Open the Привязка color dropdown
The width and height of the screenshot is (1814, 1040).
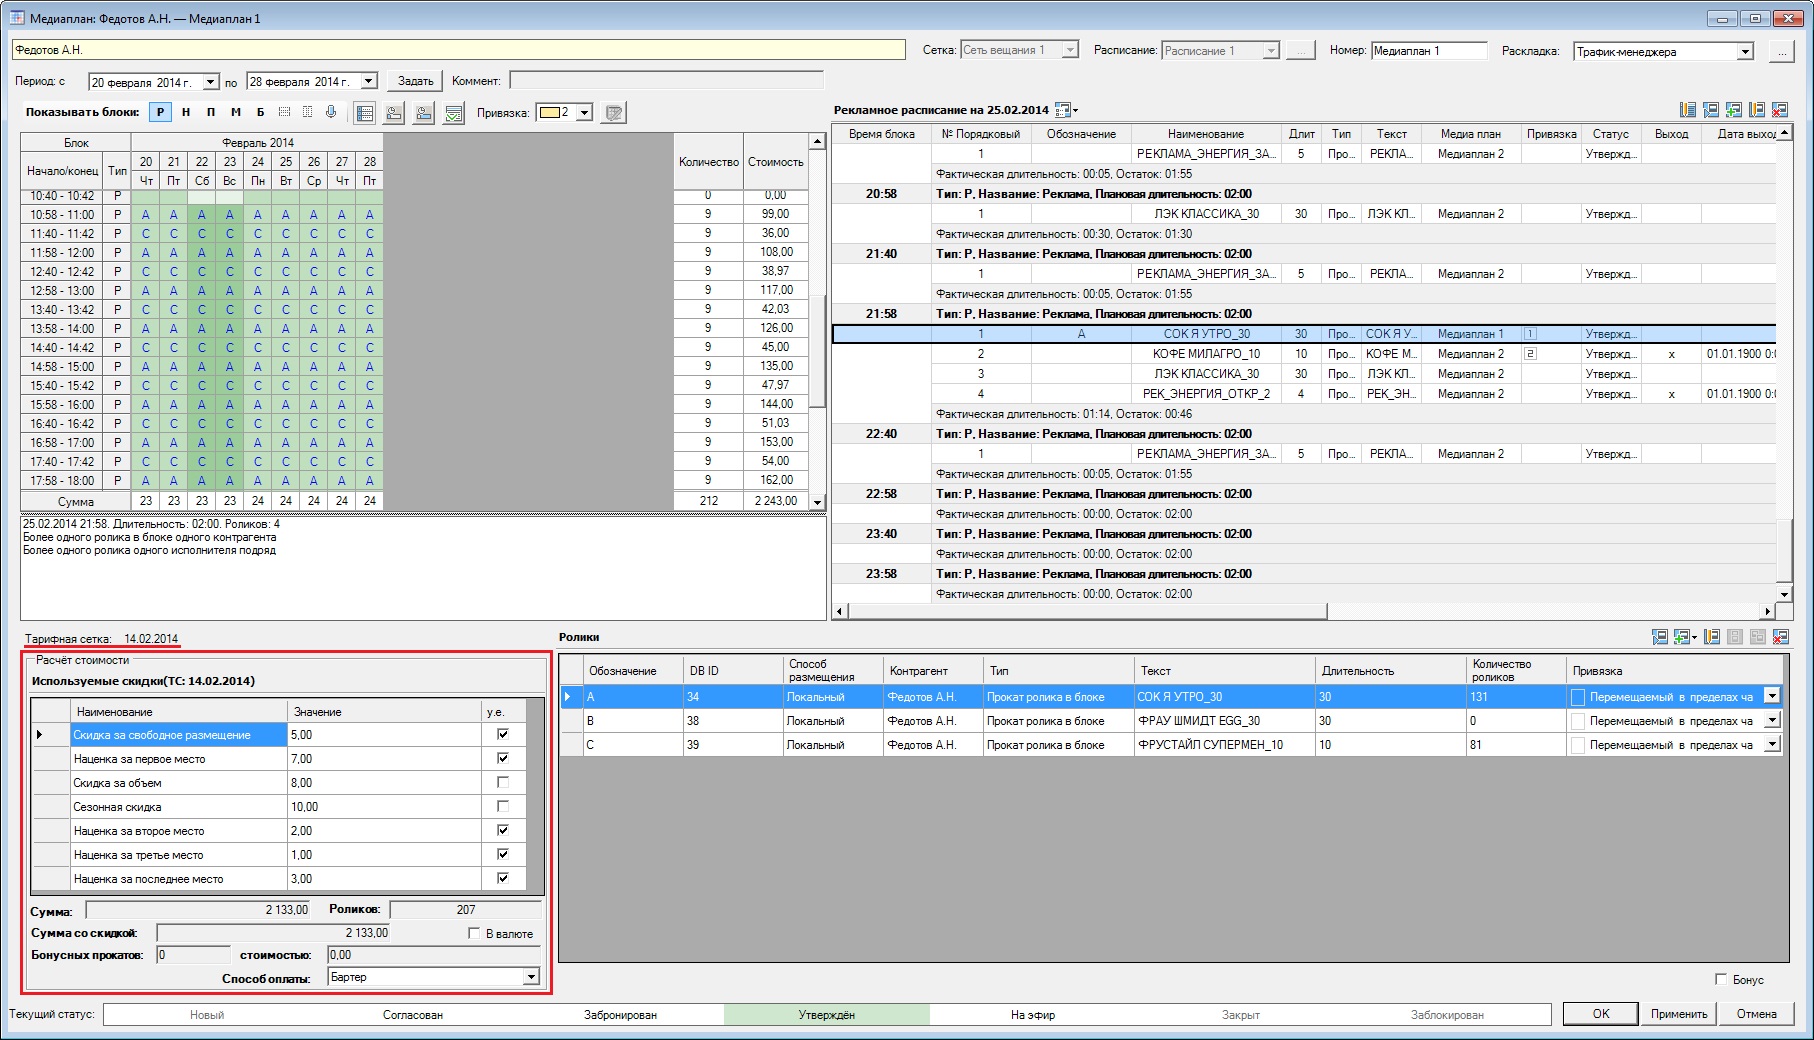pyautogui.click(x=585, y=113)
